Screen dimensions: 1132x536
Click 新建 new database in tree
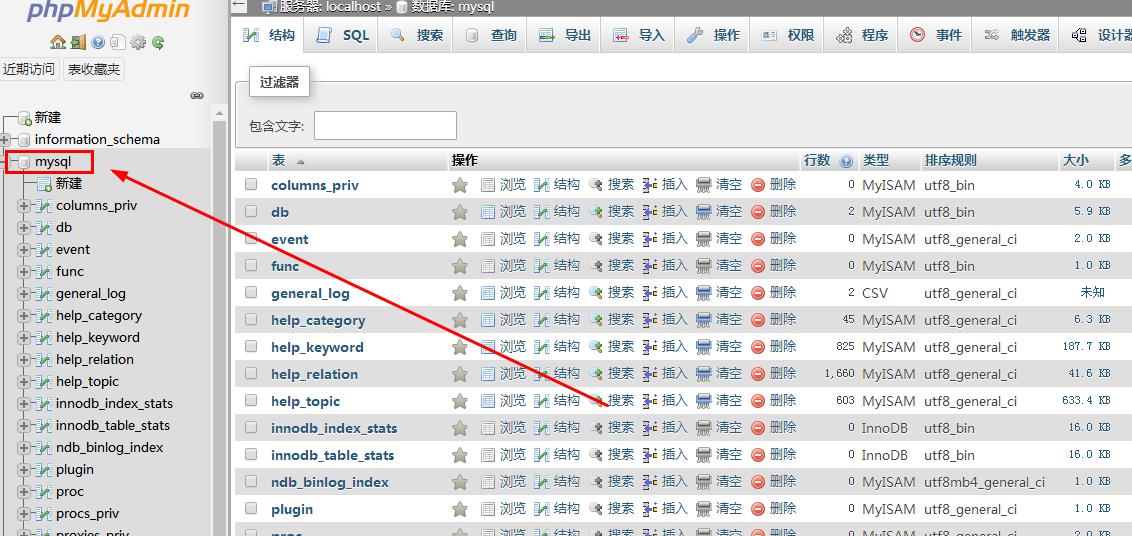point(48,118)
